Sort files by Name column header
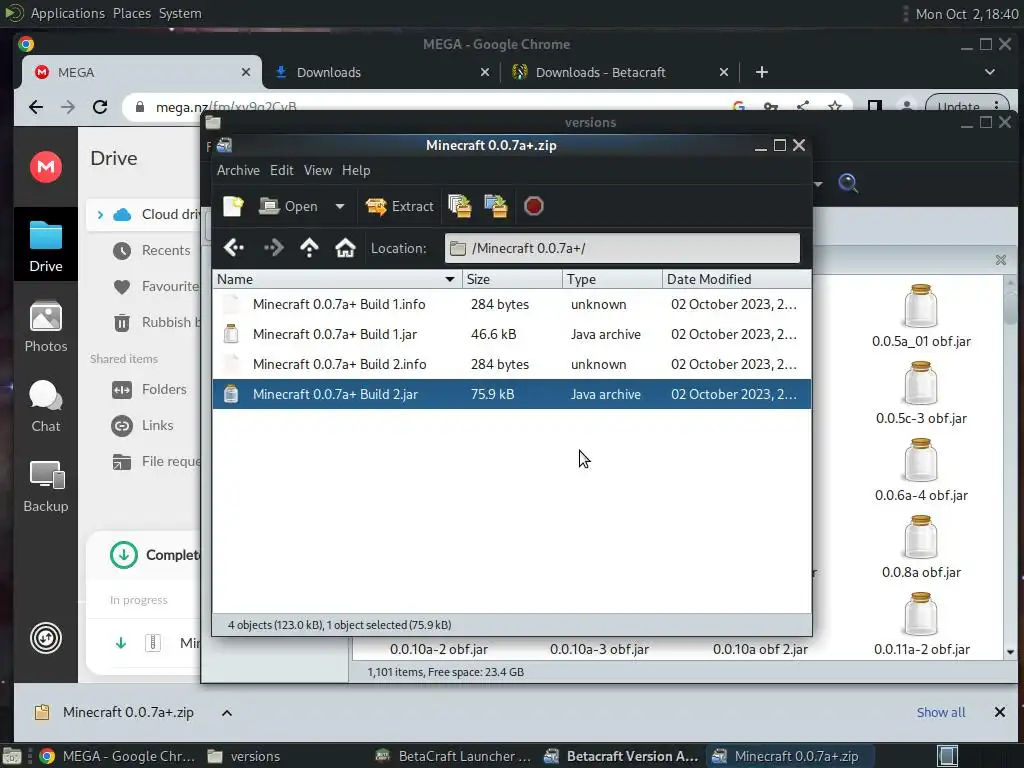Image resolution: width=1024 pixels, height=768 pixels. 337,280
